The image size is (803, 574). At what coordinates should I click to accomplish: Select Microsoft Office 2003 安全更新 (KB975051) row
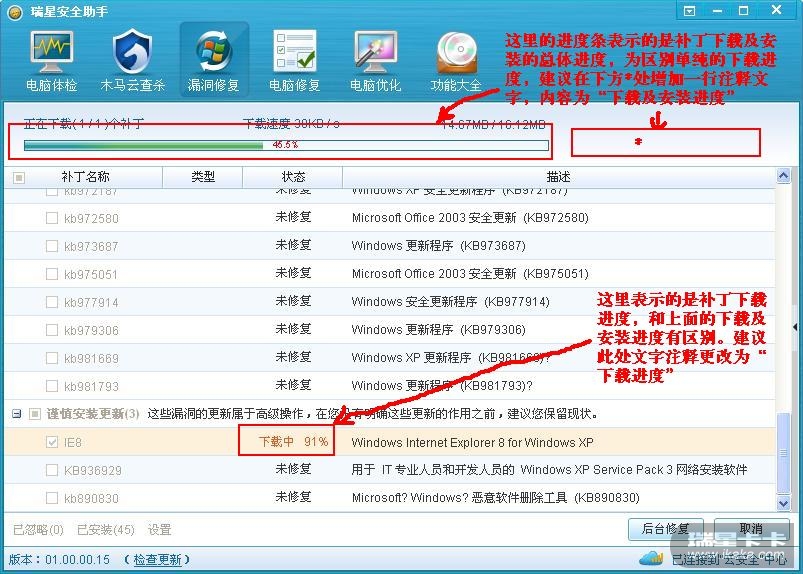click(x=390, y=274)
